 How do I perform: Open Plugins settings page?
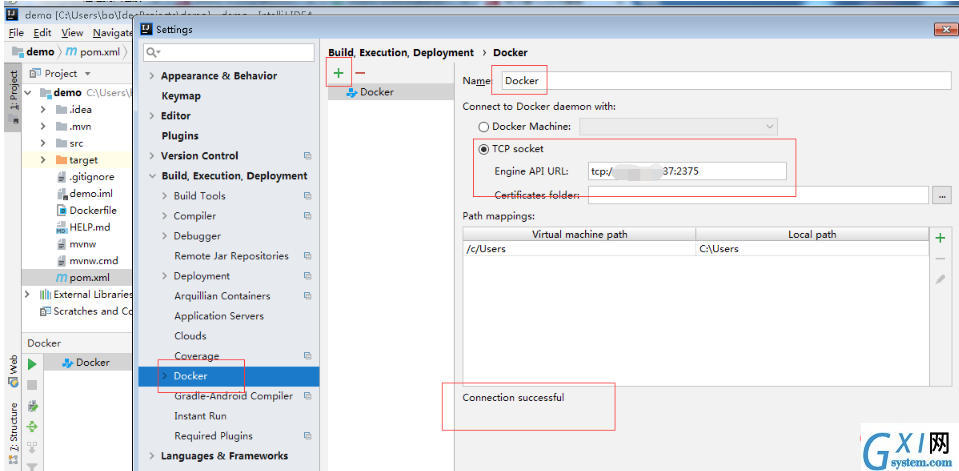tap(180, 136)
